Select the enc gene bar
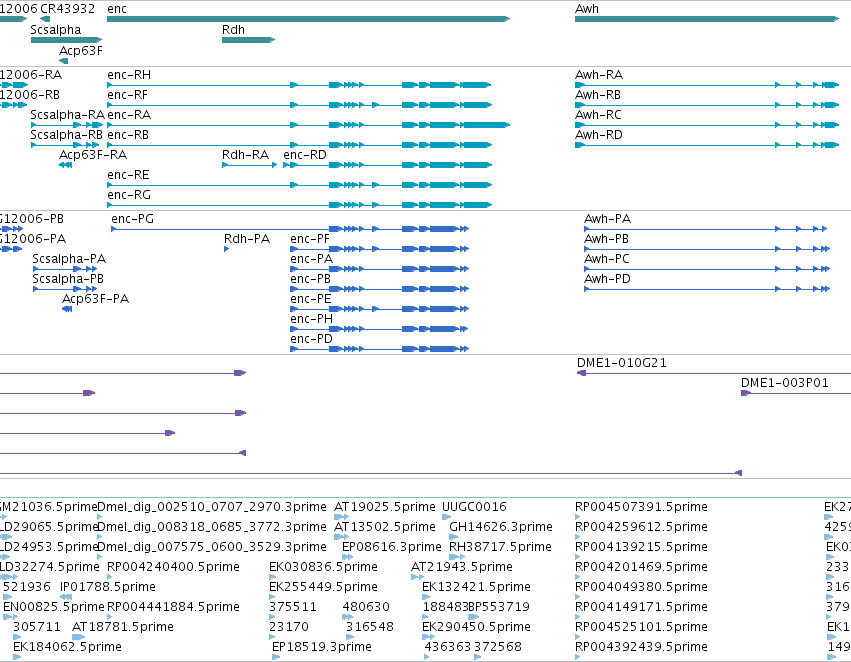The width and height of the screenshot is (851, 662). (308, 19)
